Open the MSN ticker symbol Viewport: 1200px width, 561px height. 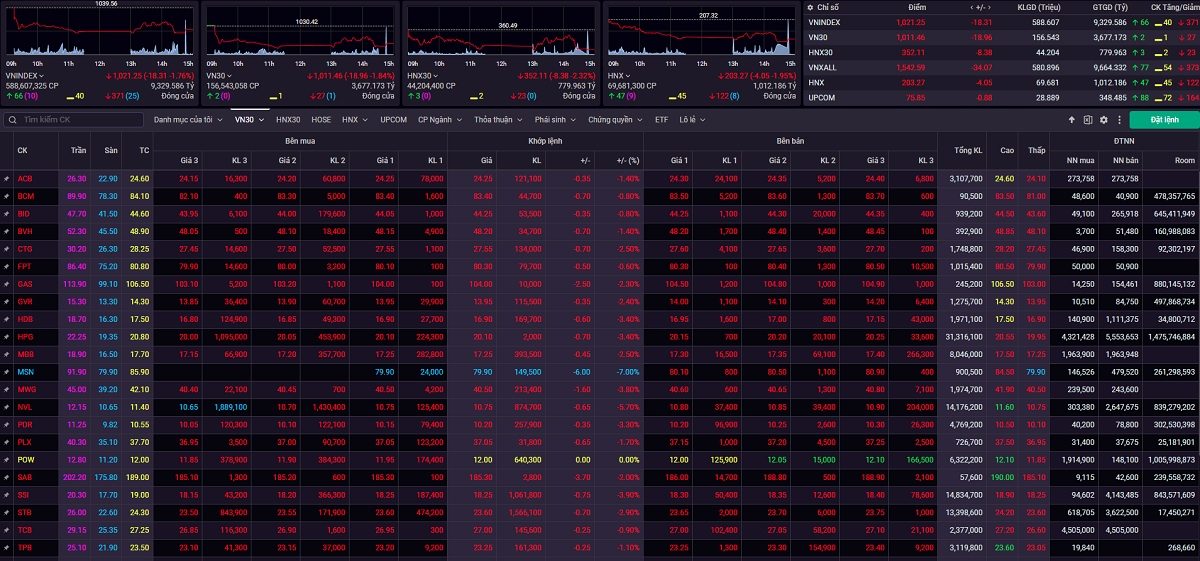[25, 372]
